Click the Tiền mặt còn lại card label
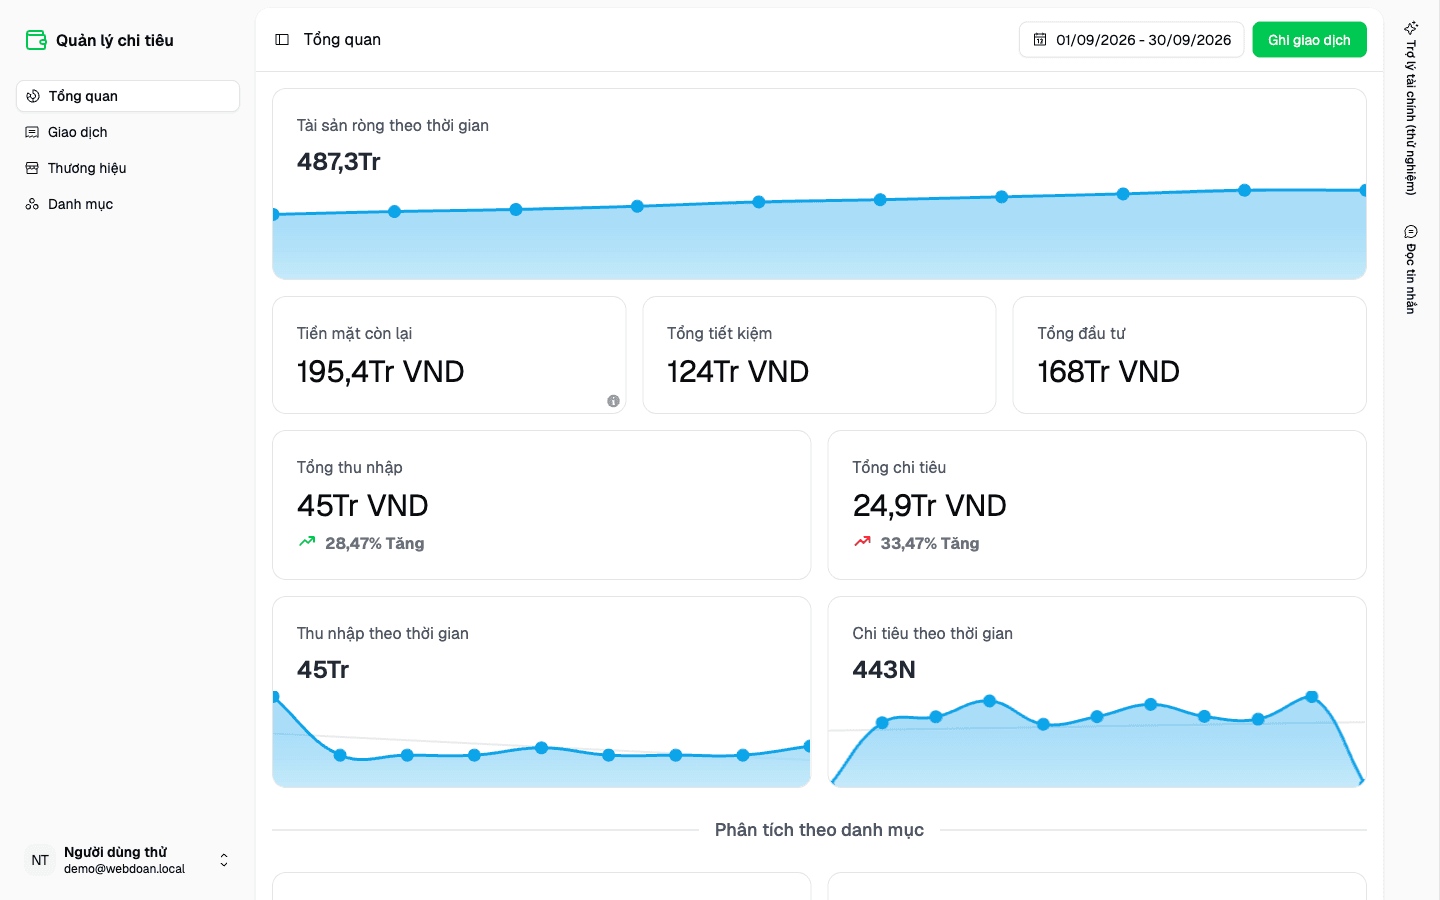 click(x=355, y=333)
